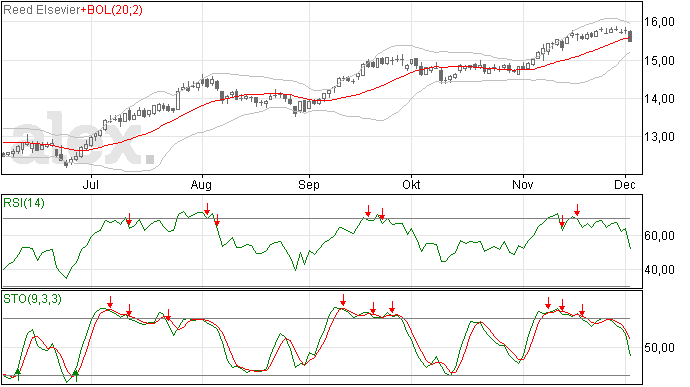Click the 'Dec' month label

pyautogui.click(x=625, y=184)
